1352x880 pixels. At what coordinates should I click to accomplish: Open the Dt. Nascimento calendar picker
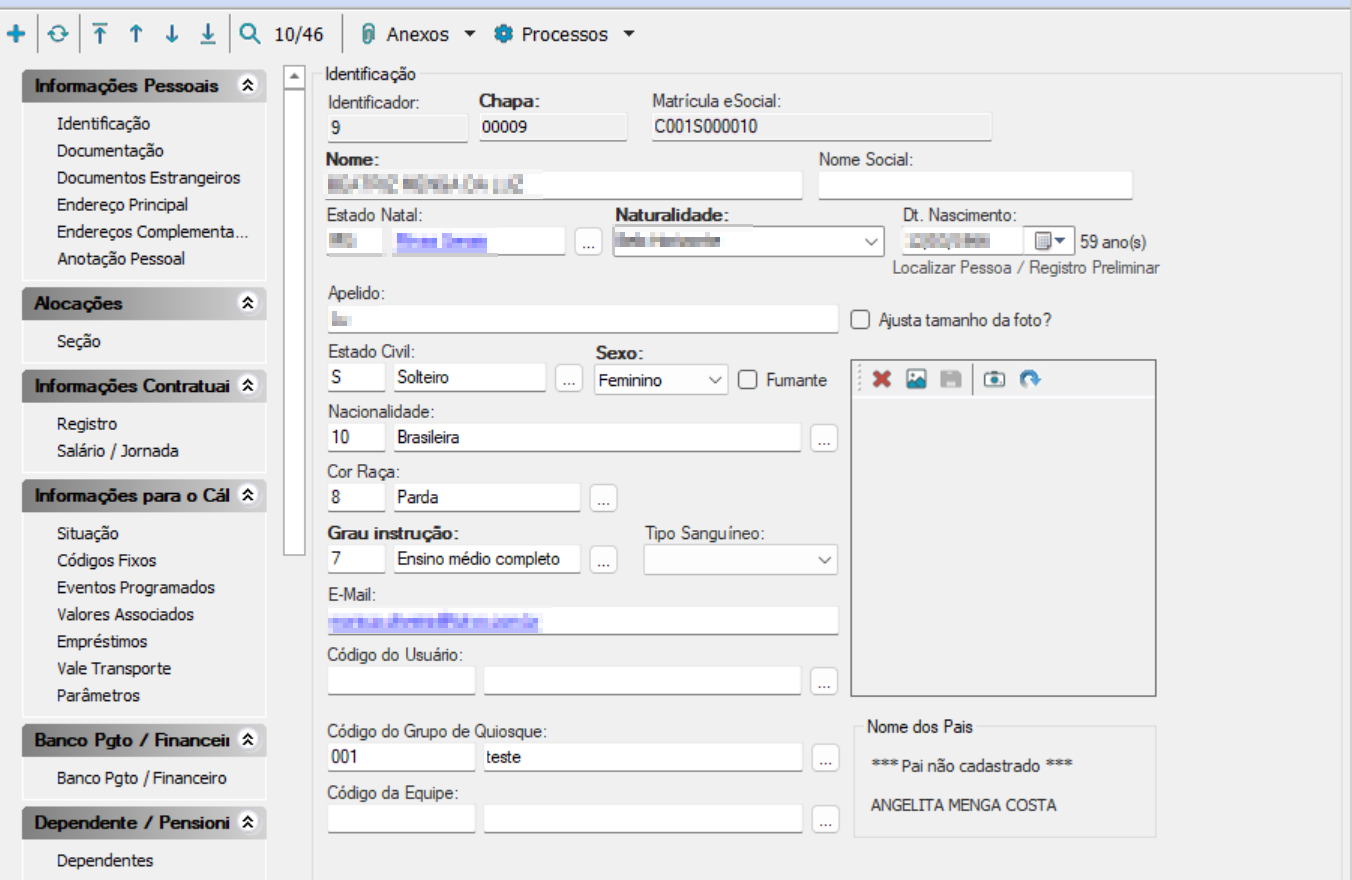(x=1048, y=241)
